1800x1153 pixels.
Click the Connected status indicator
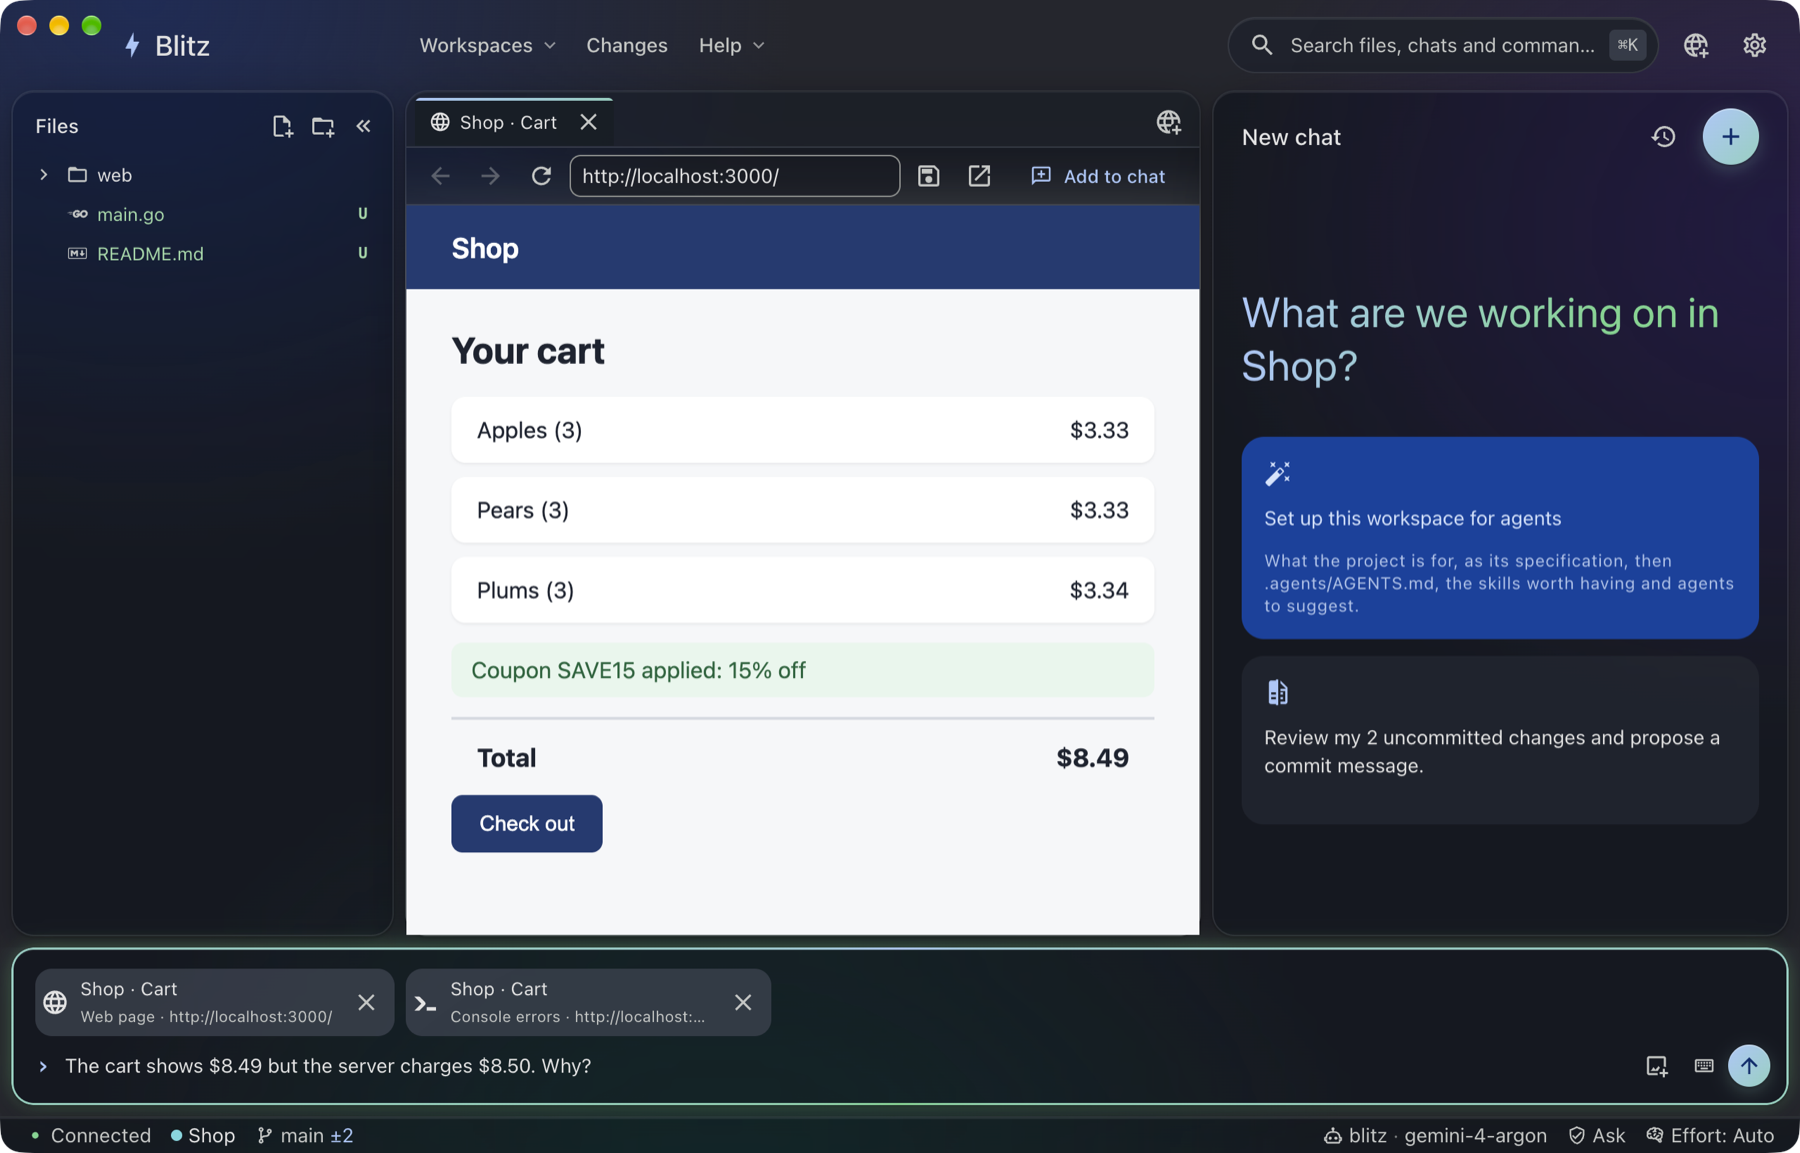click(90, 1135)
